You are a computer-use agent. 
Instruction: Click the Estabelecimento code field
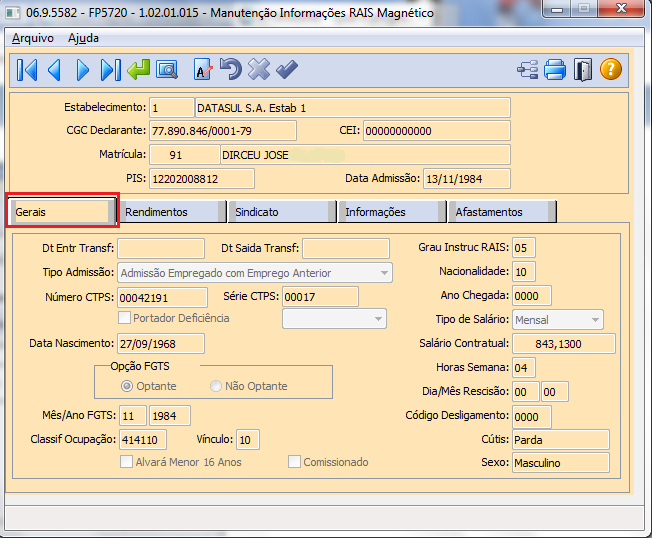coord(172,108)
